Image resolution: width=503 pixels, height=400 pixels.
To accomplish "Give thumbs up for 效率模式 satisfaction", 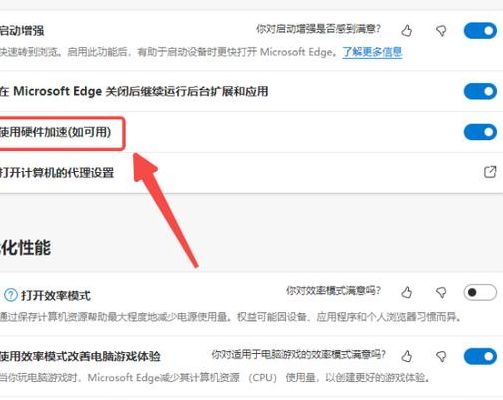I will tap(406, 293).
